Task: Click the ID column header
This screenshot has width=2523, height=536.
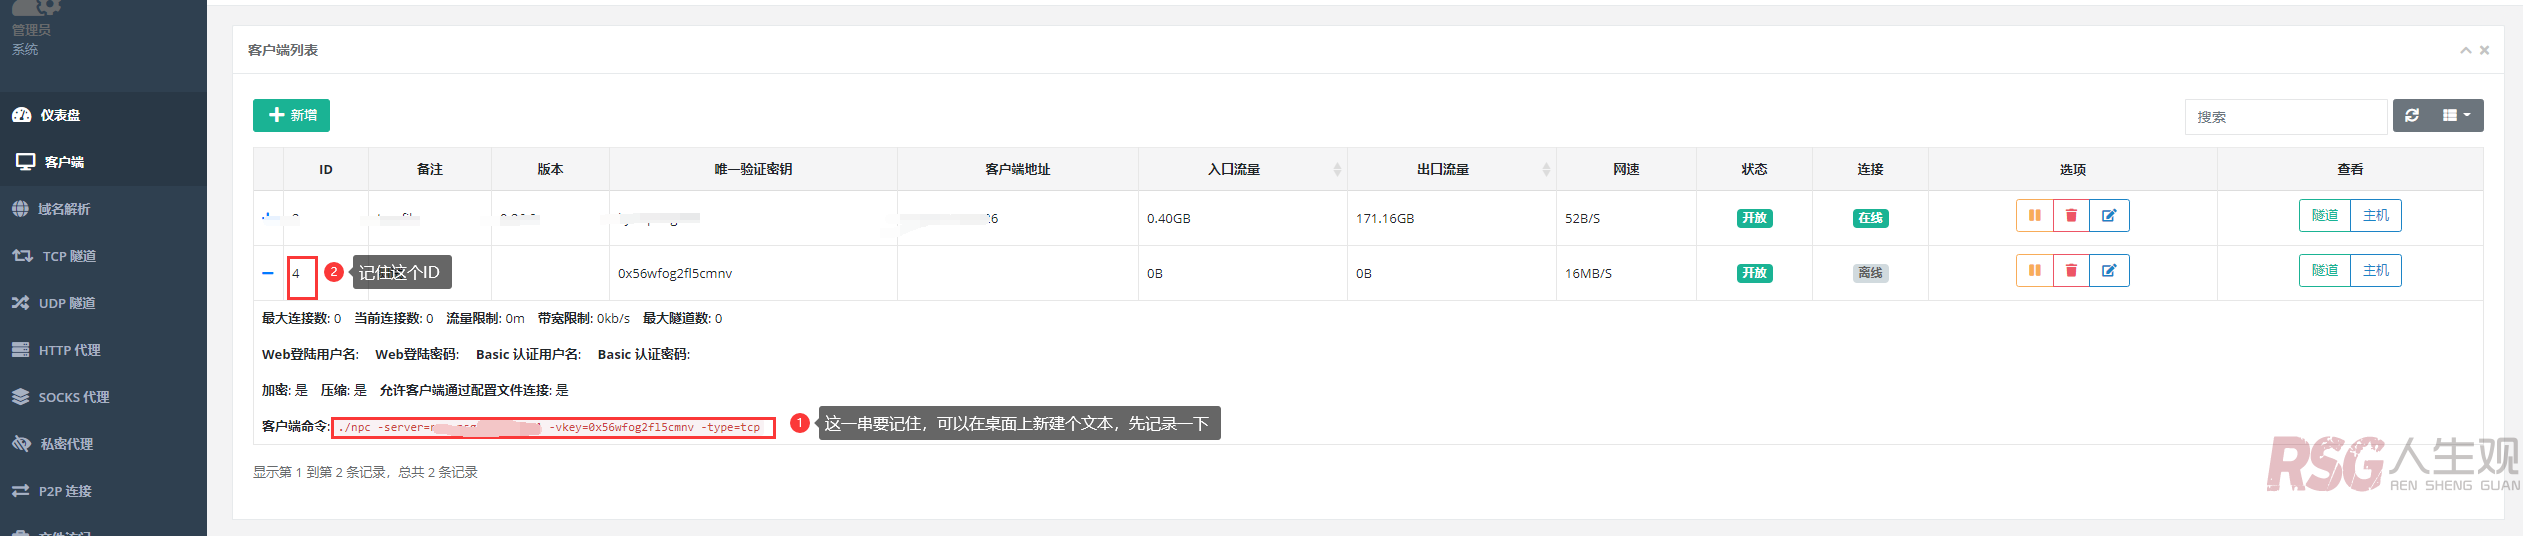Action: point(326,170)
